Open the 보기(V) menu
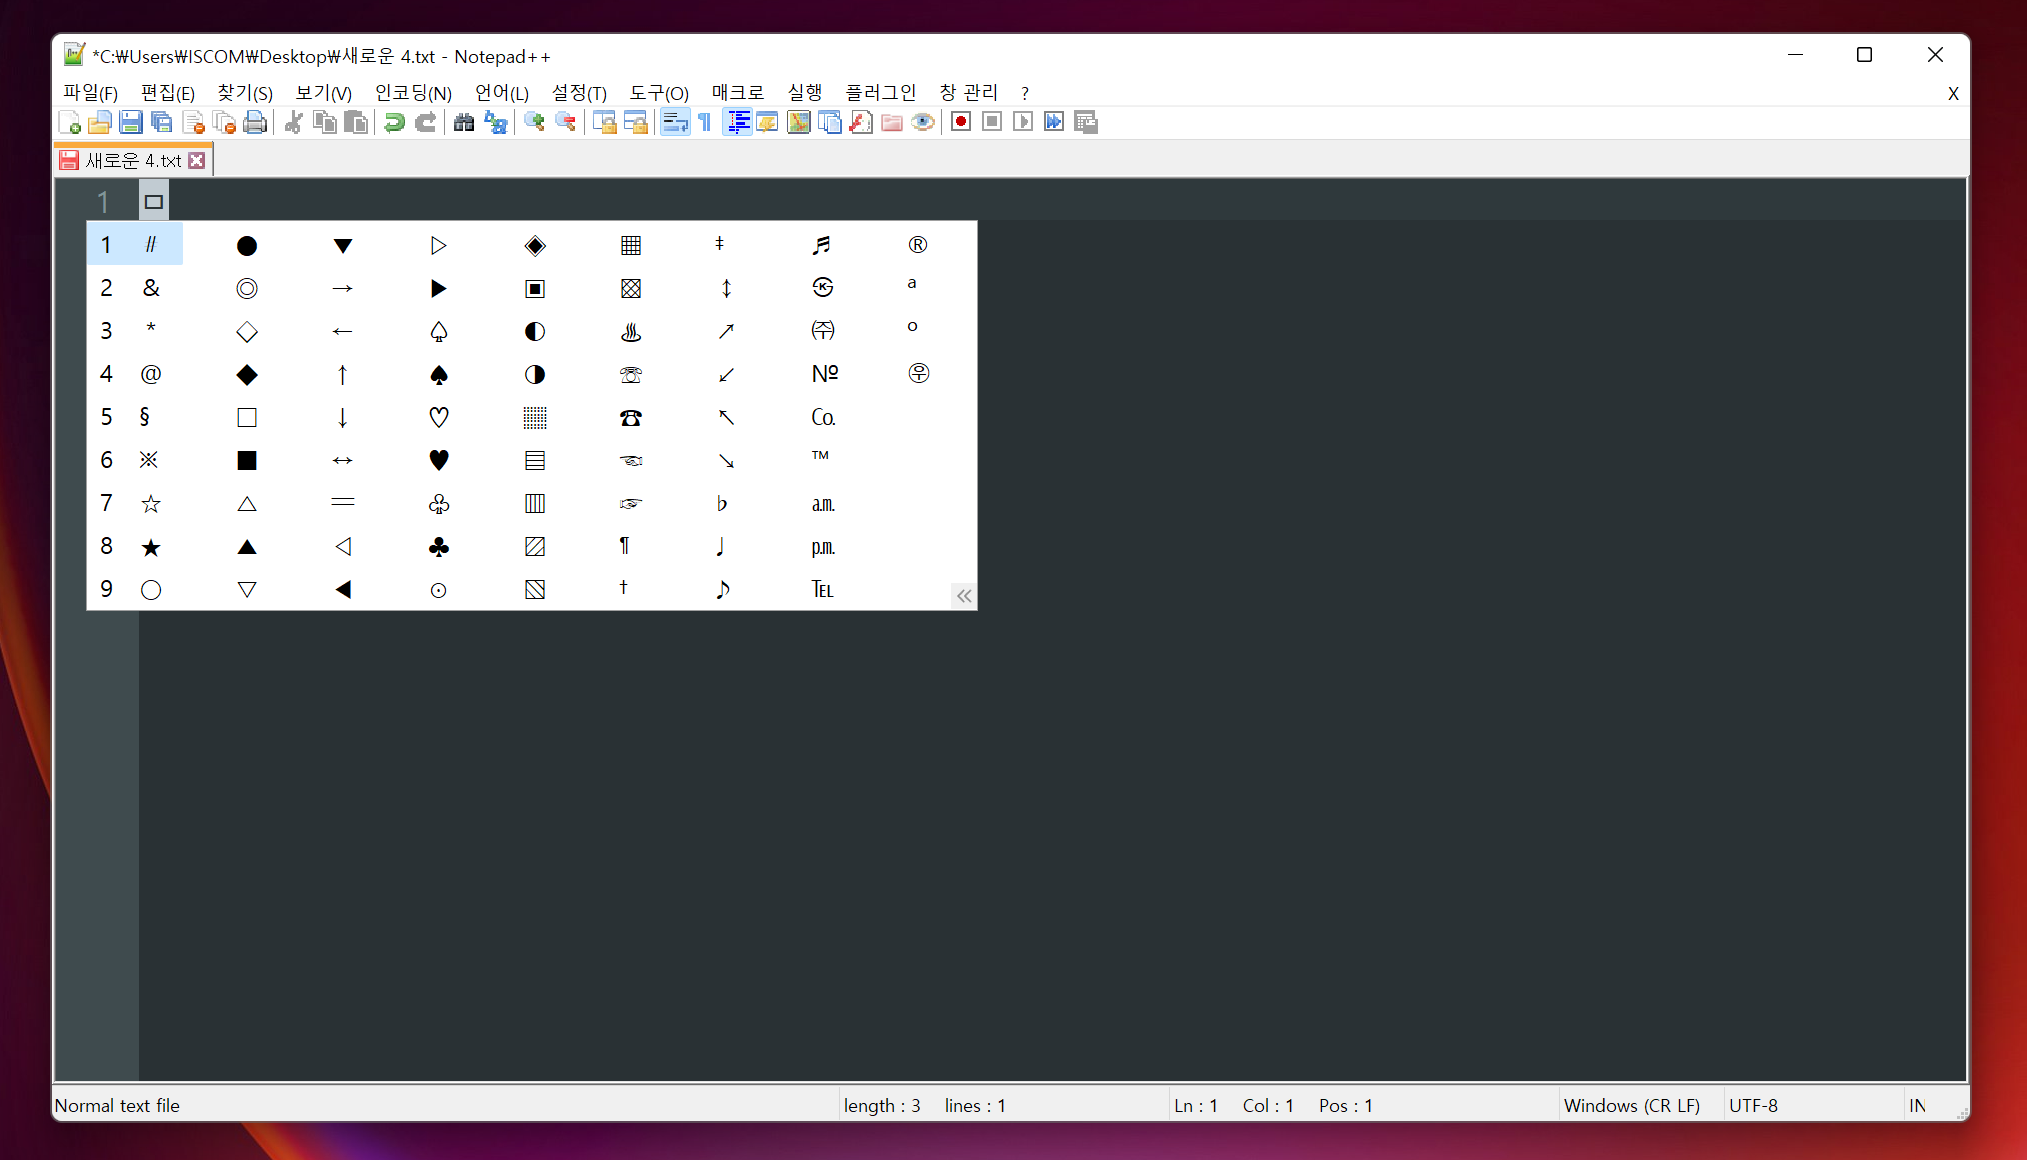Image resolution: width=2027 pixels, height=1160 pixels. [x=324, y=93]
